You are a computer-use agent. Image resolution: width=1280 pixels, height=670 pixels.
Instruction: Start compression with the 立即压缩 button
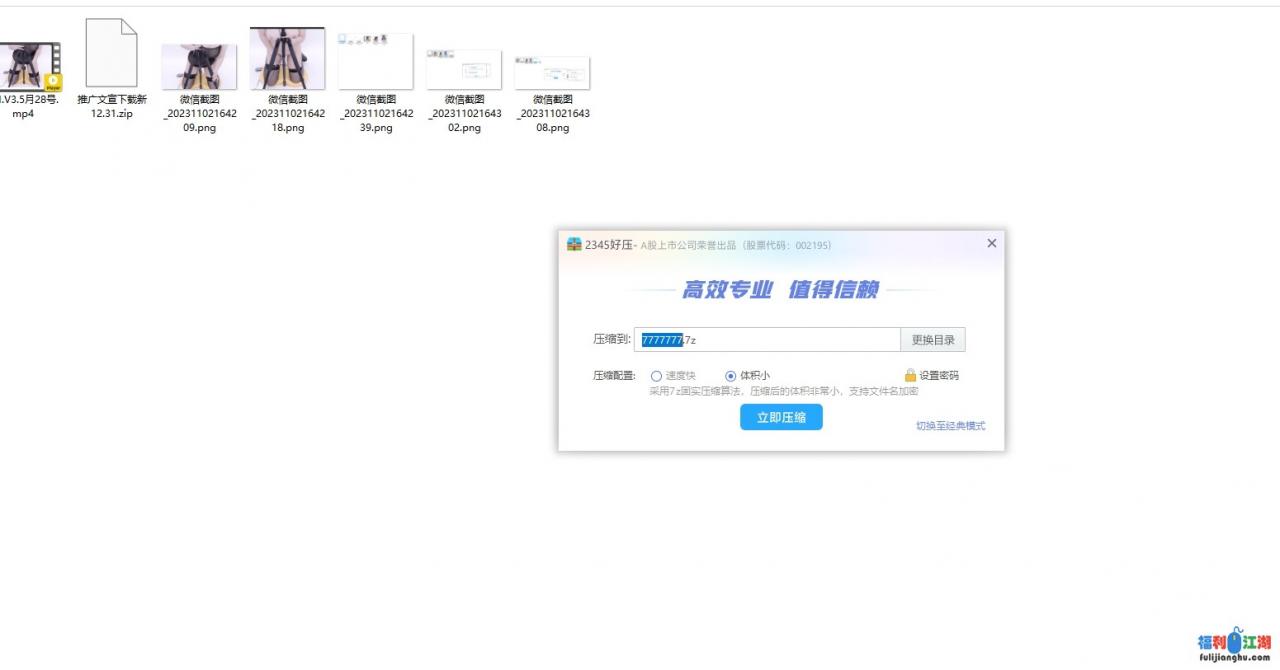781,417
